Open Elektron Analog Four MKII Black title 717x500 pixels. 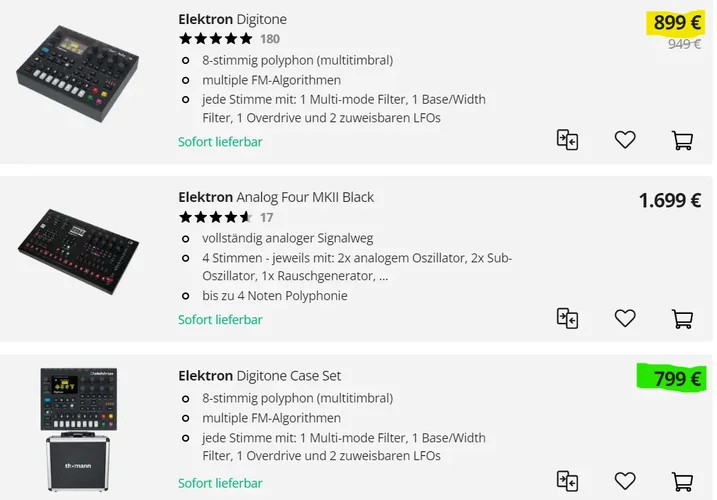pyautogui.click(x=276, y=197)
